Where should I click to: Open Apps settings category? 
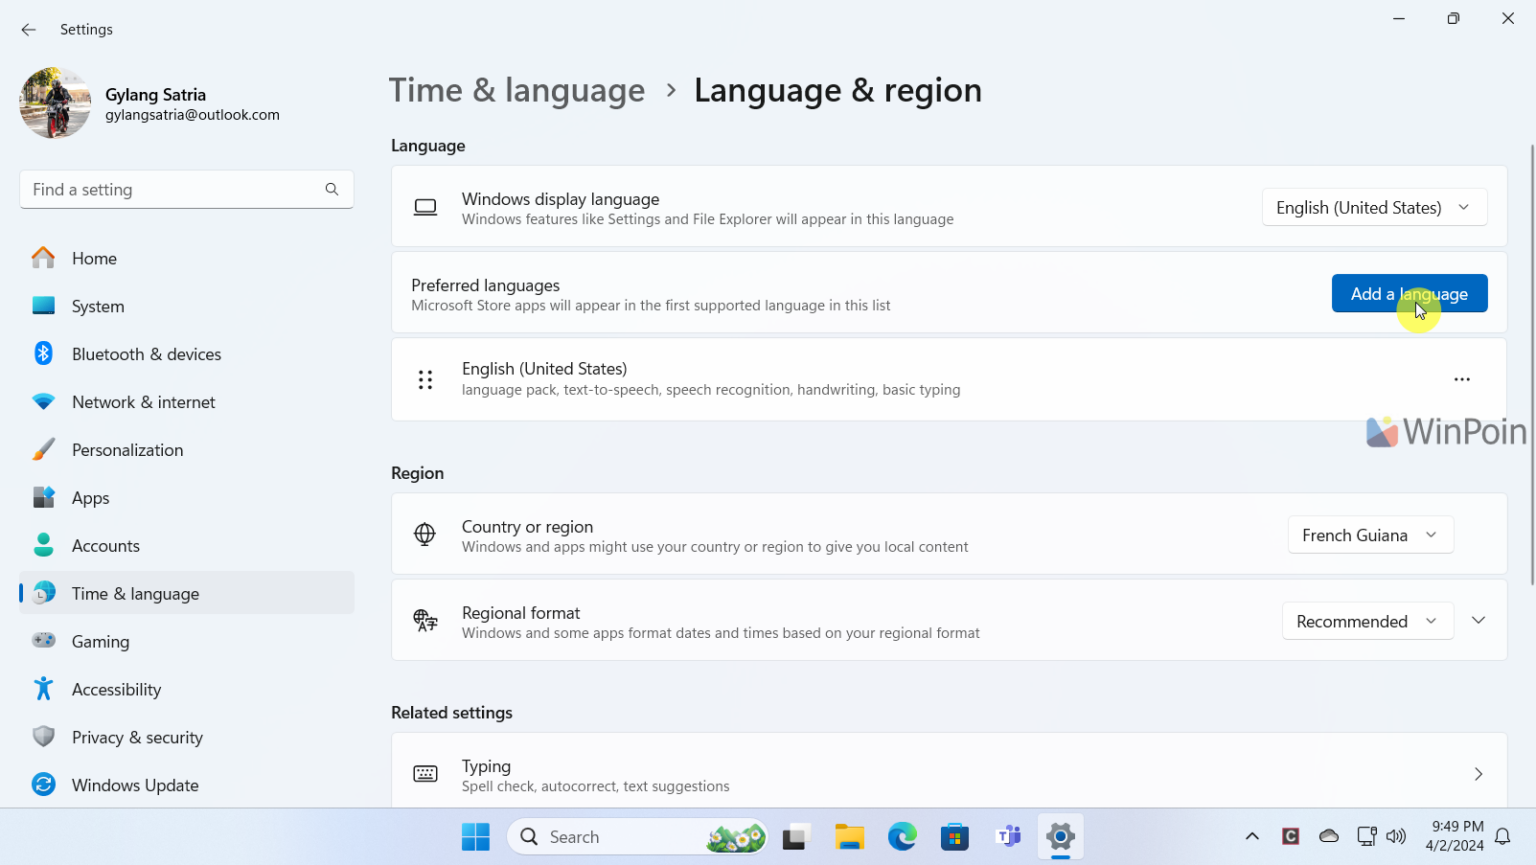pyautogui.click(x=186, y=498)
